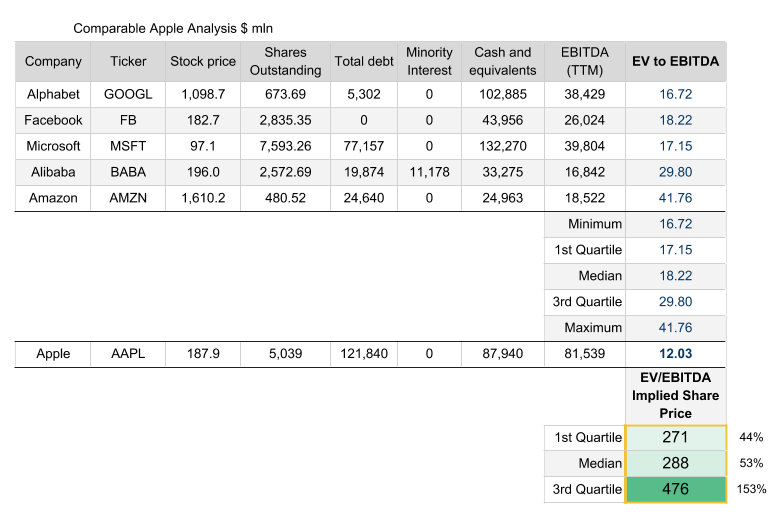Screen dimensions: 779x514
Task: Select Alphabet's ticker cell GOOGL
Action: 125,93
